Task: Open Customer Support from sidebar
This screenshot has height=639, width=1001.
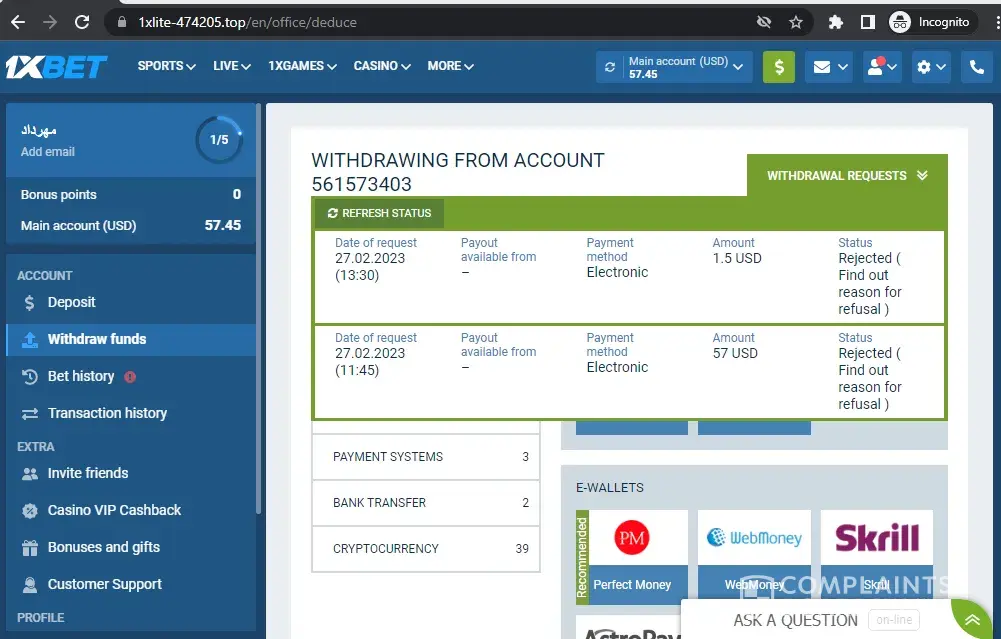Action: click(131, 584)
